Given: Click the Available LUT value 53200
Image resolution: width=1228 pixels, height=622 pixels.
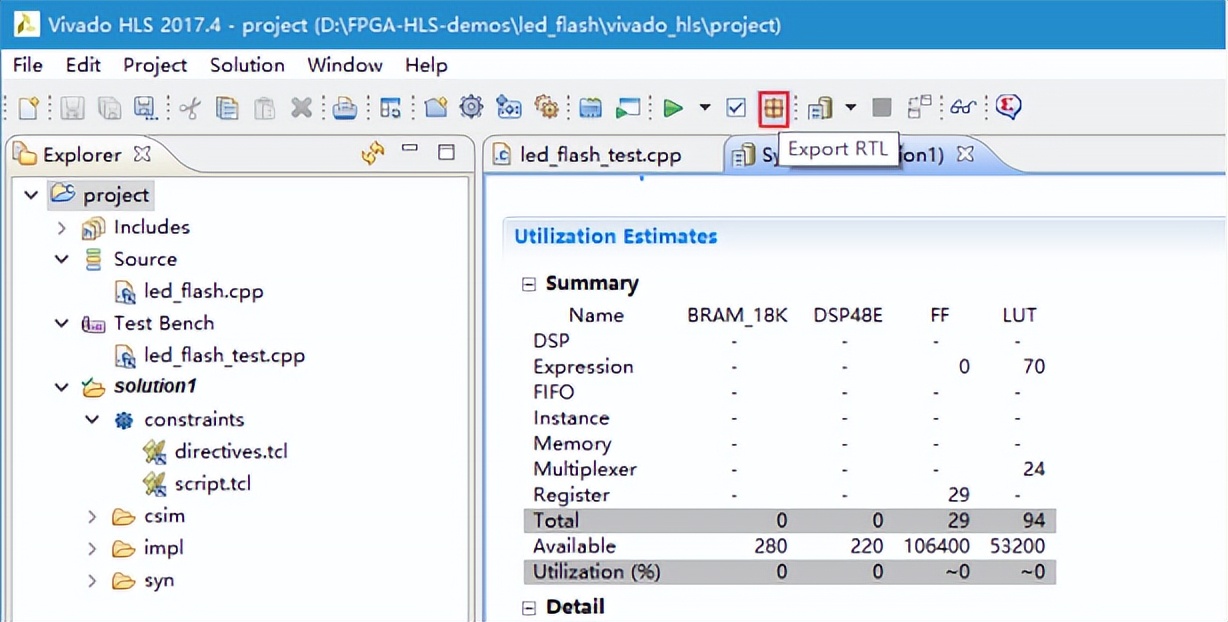Looking at the screenshot, I should coord(1017,546).
